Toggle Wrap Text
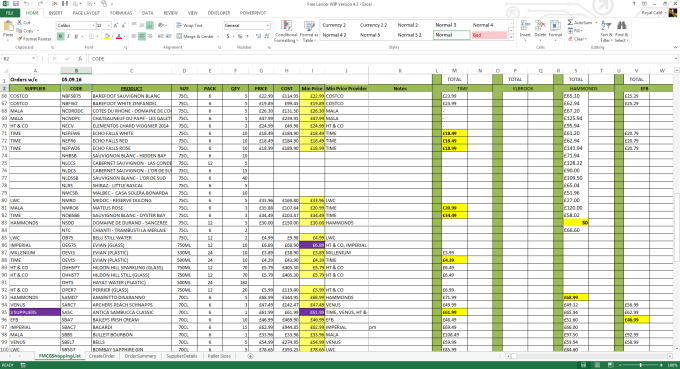The width and height of the screenshot is (680, 369). [190, 26]
